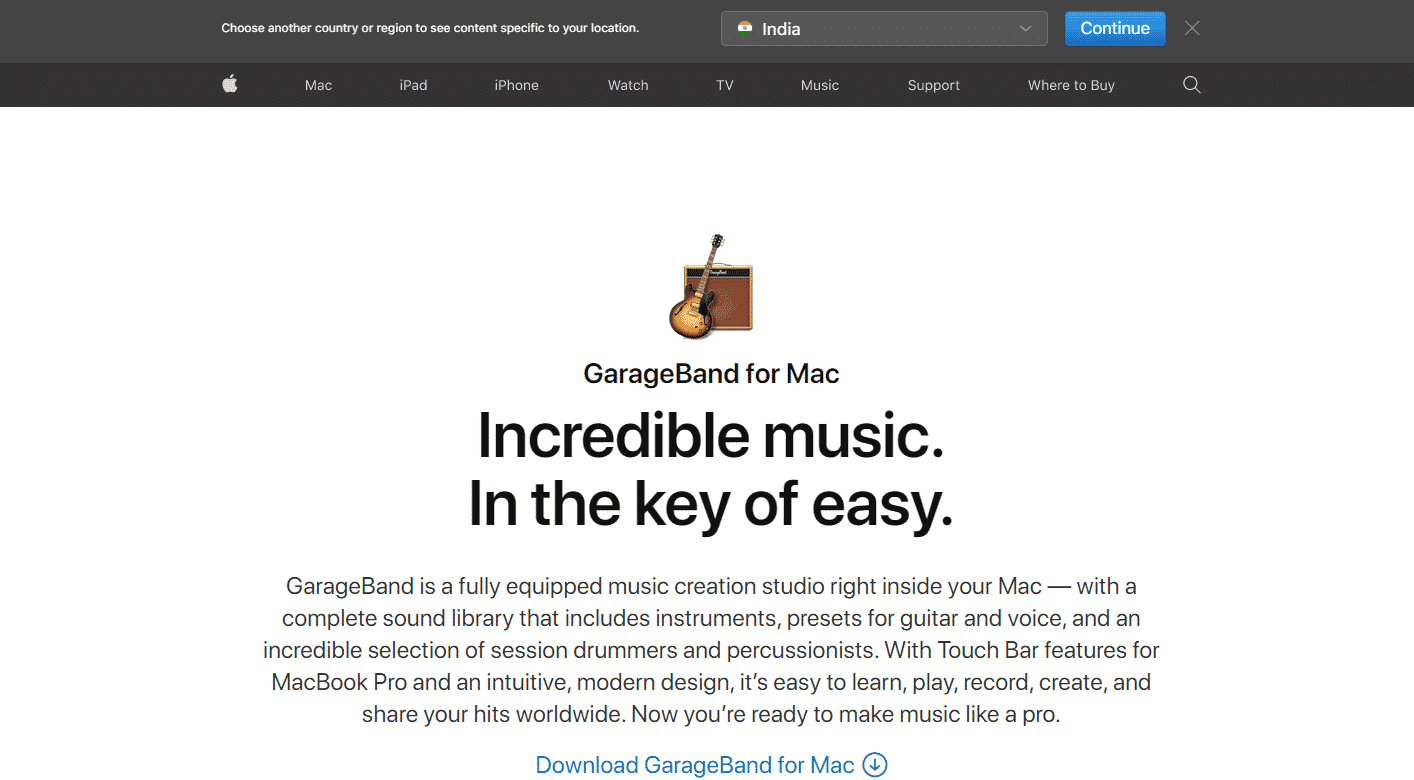Click the Apple logo icon

coord(229,84)
